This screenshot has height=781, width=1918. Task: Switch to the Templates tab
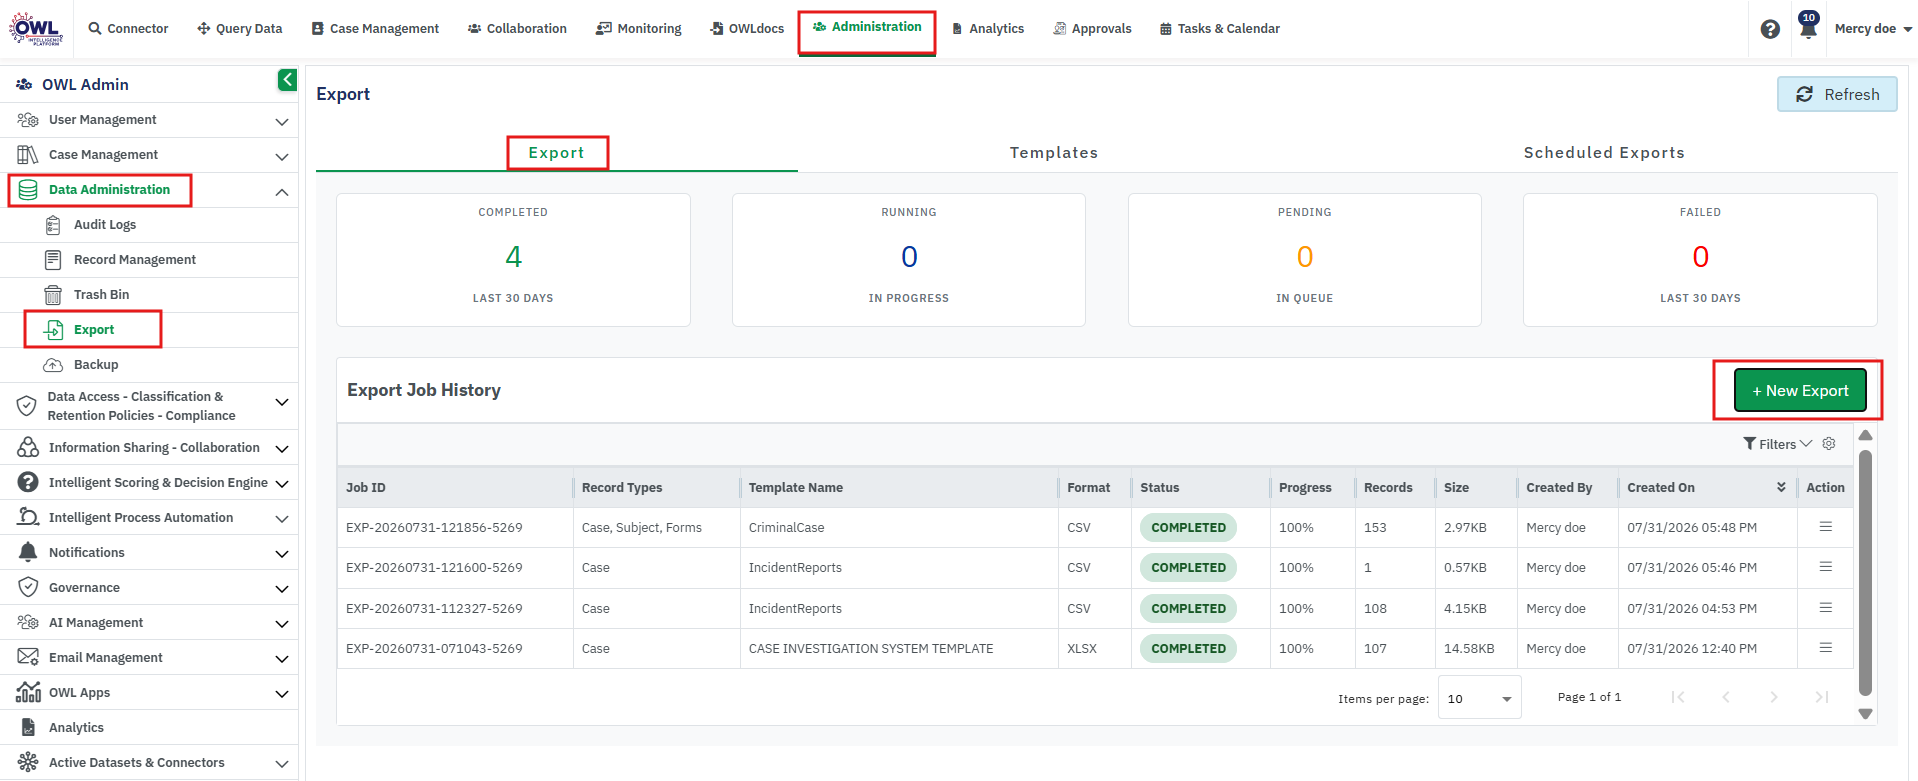(x=1054, y=153)
